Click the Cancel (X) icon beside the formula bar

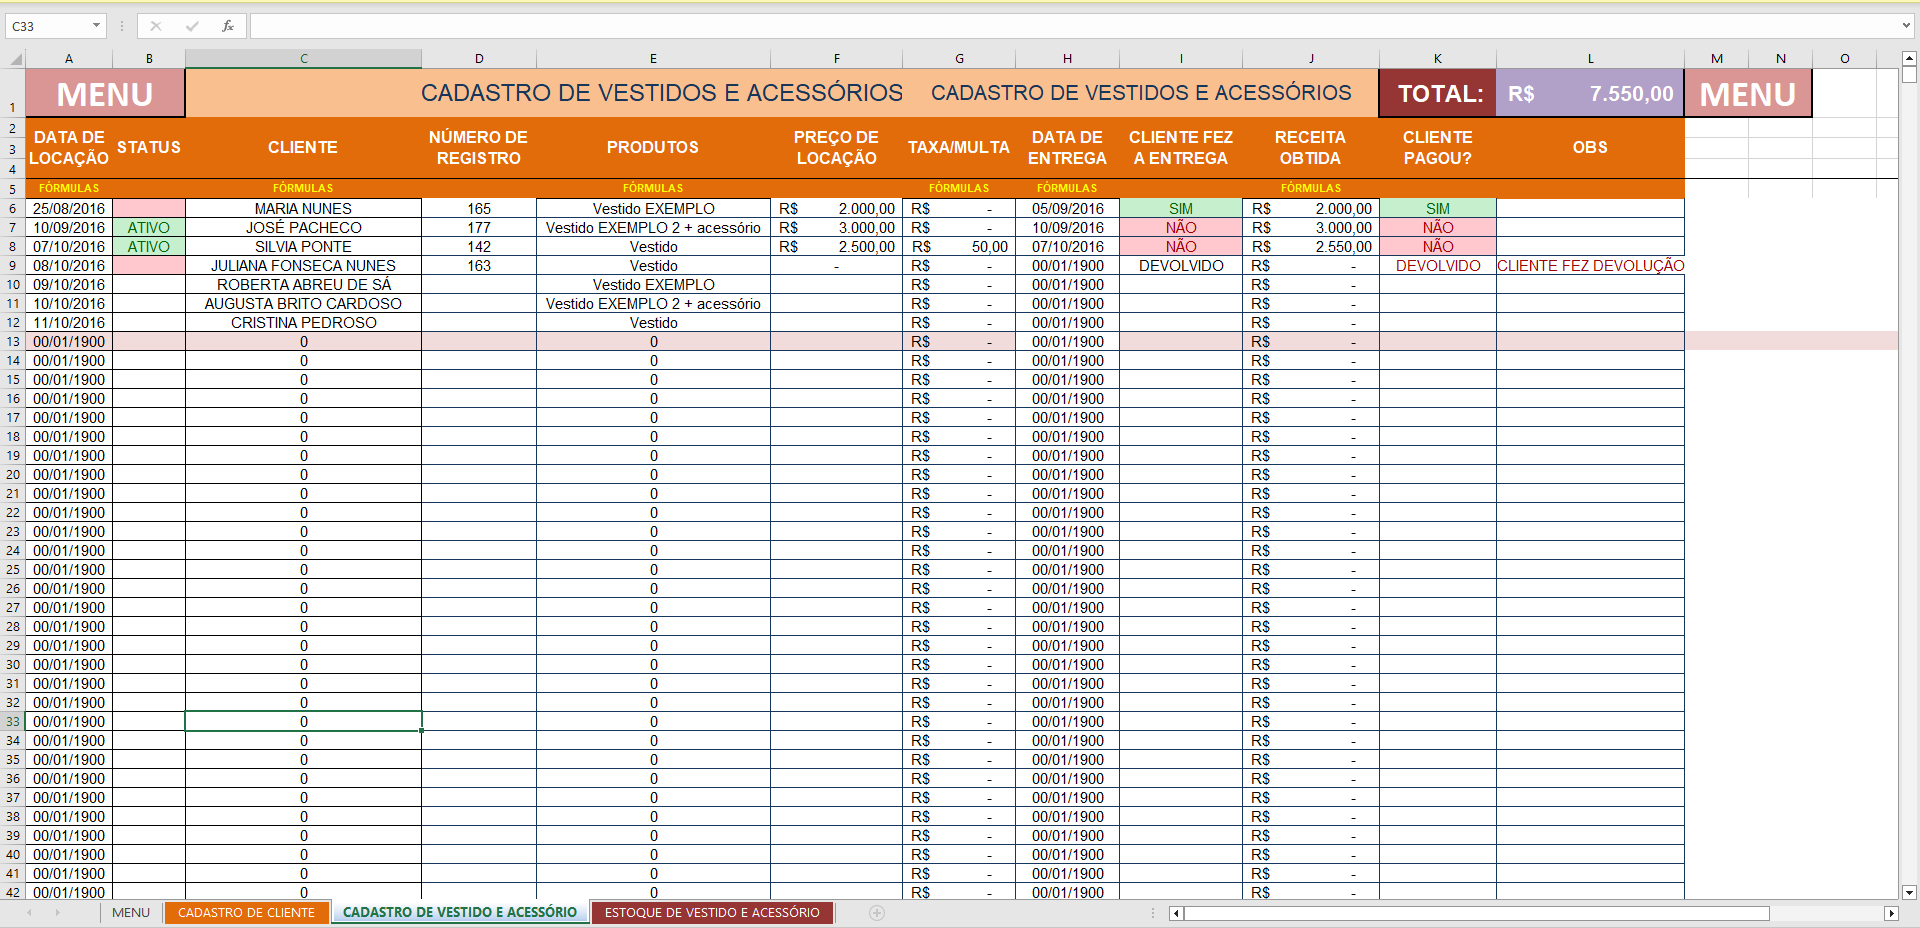click(155, 25)
